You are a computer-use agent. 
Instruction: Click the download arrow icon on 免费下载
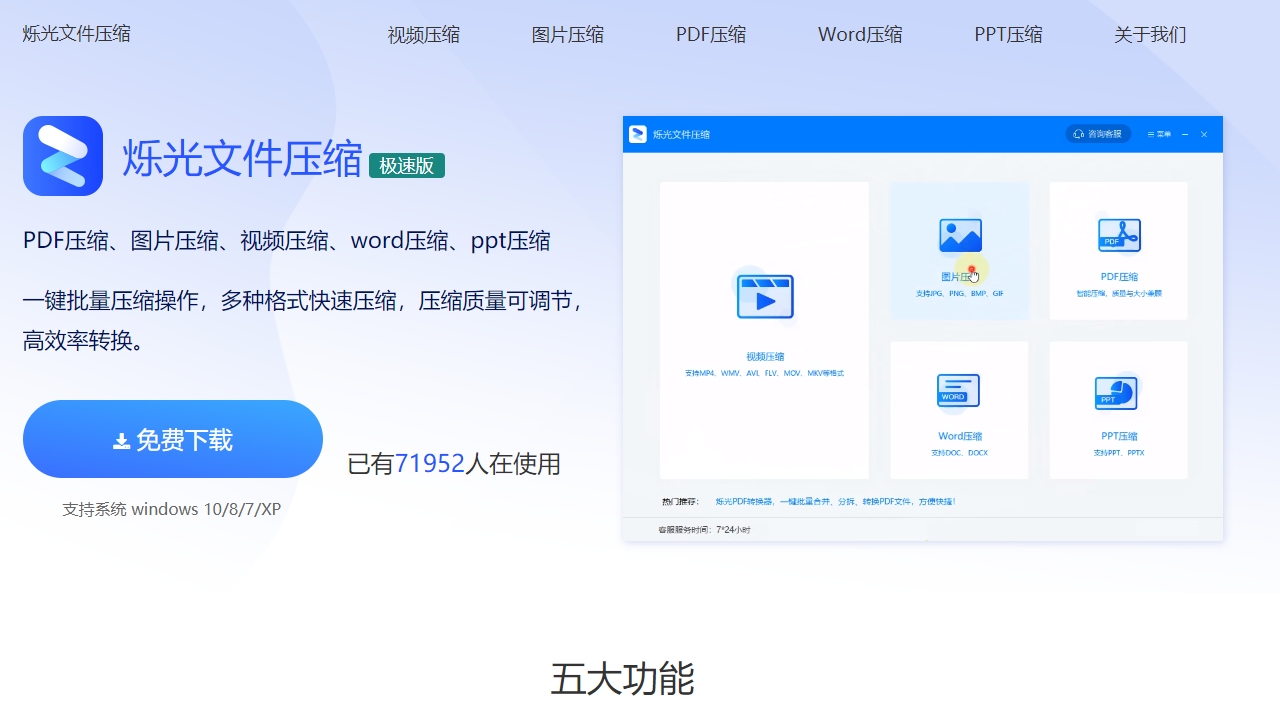119,438
